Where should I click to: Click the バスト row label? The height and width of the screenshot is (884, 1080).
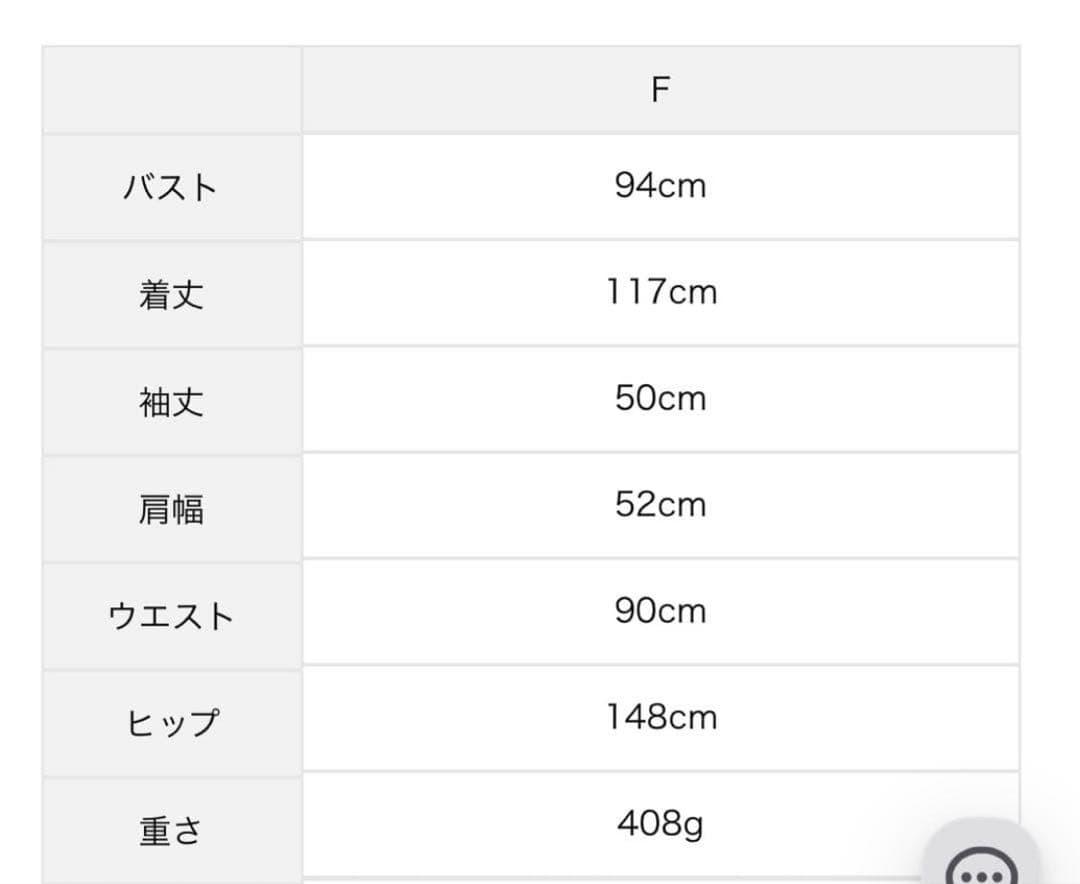pyautogui.click(x=170, y=186)
